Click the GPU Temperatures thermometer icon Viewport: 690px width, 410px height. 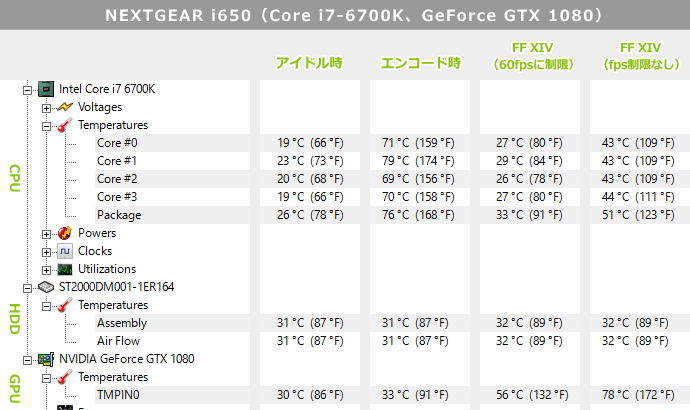pos(65,377)
